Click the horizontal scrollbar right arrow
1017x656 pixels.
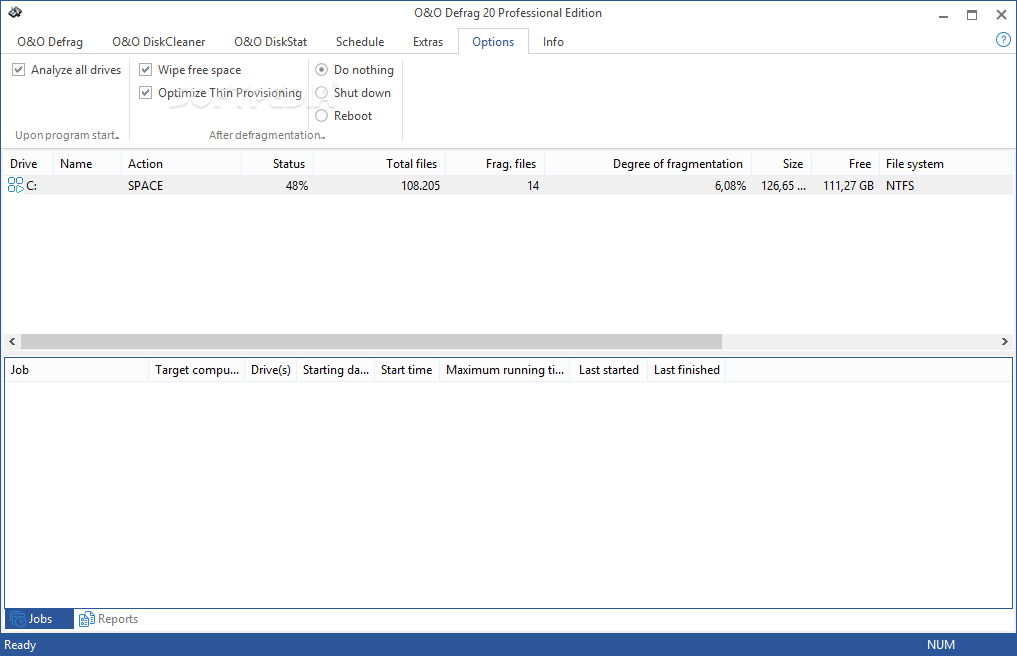tap(1004, 341)
